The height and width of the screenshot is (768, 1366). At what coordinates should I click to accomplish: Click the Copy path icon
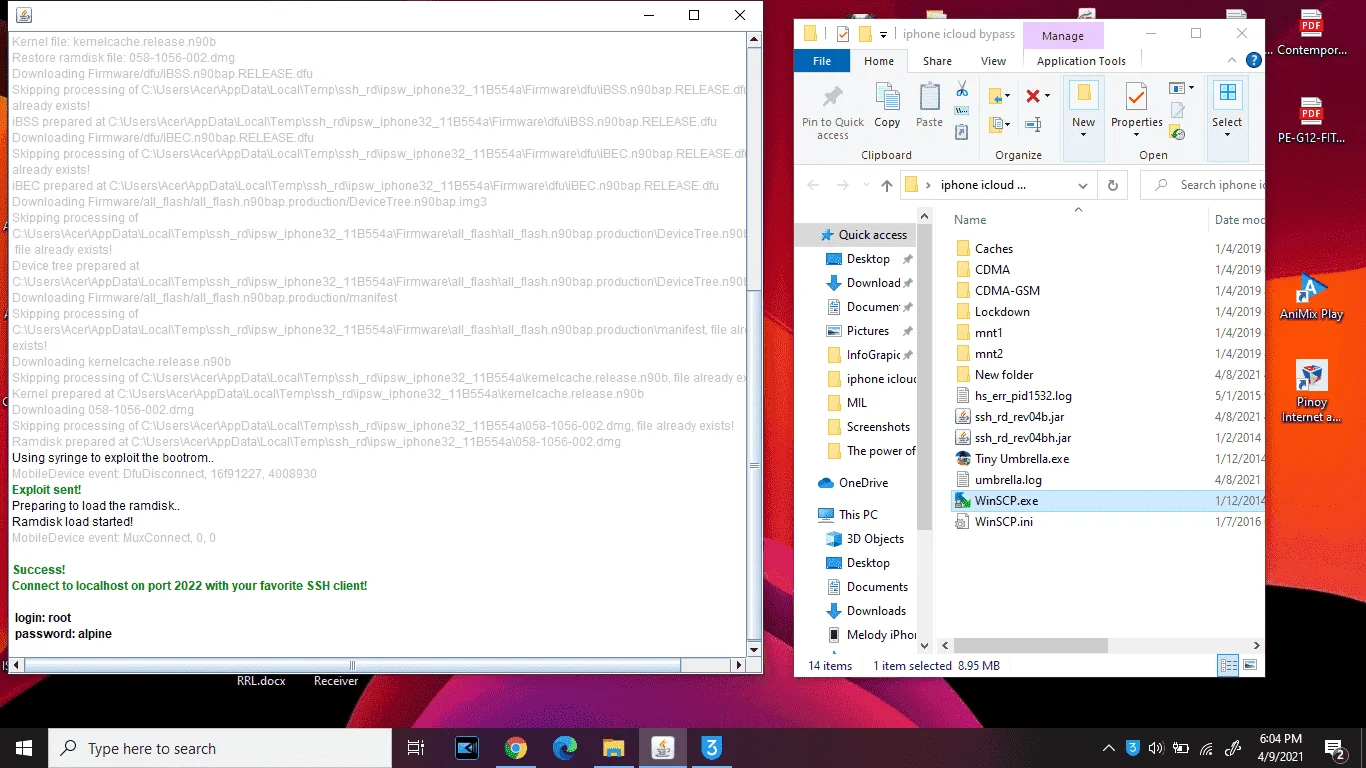point(962,110)
